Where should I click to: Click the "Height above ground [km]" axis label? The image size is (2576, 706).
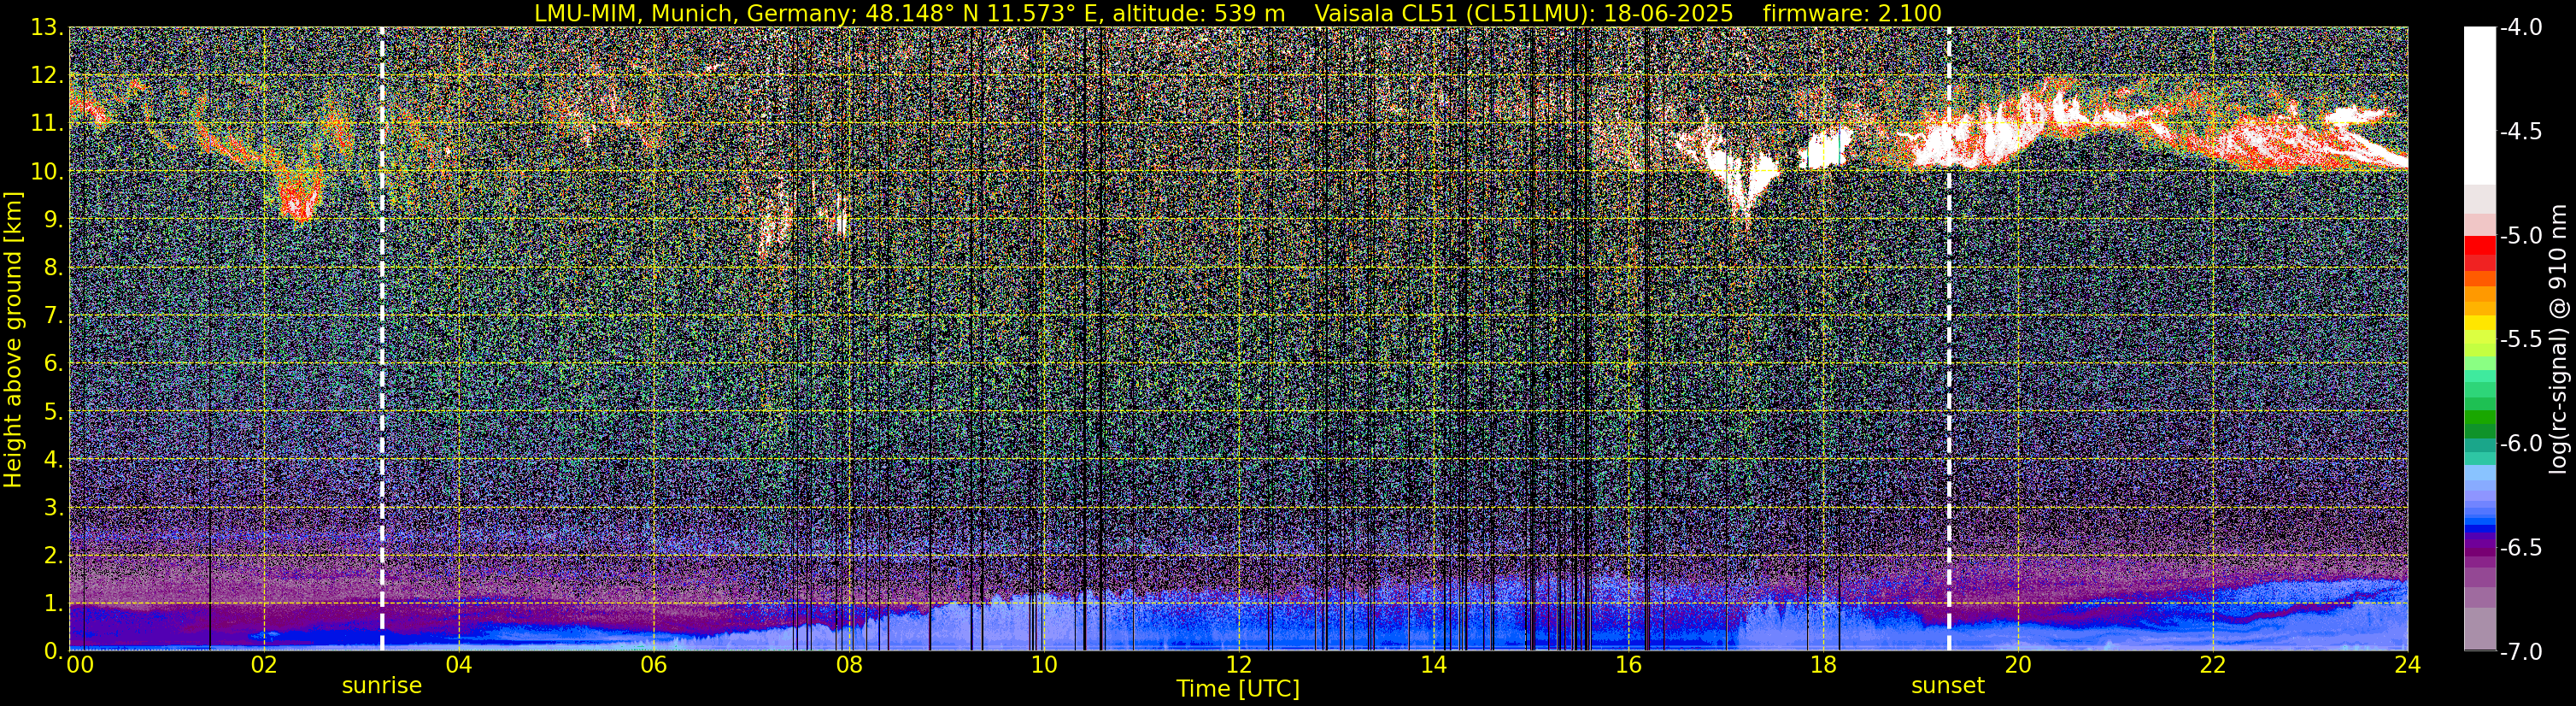[x=13, y=339]
